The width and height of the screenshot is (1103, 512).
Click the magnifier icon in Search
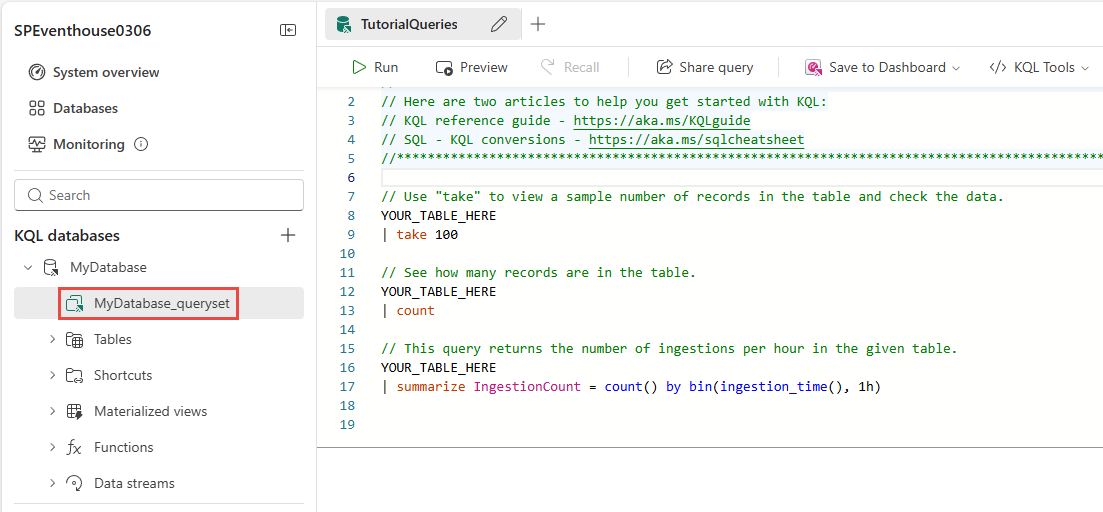click(x=35, y=196)
